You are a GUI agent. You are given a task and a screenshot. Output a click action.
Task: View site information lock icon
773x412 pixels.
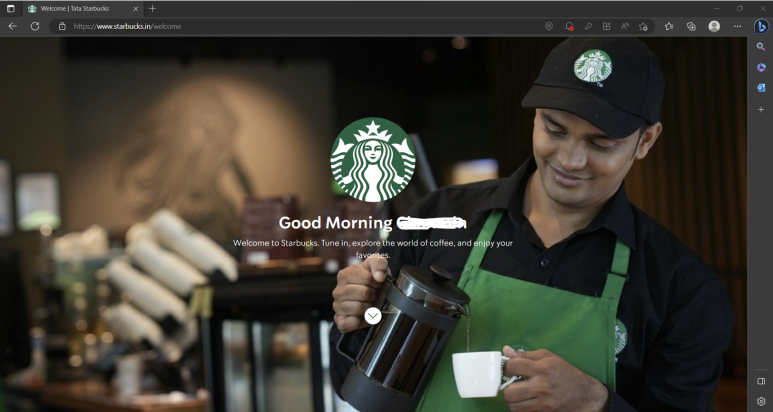click(62, 26)
